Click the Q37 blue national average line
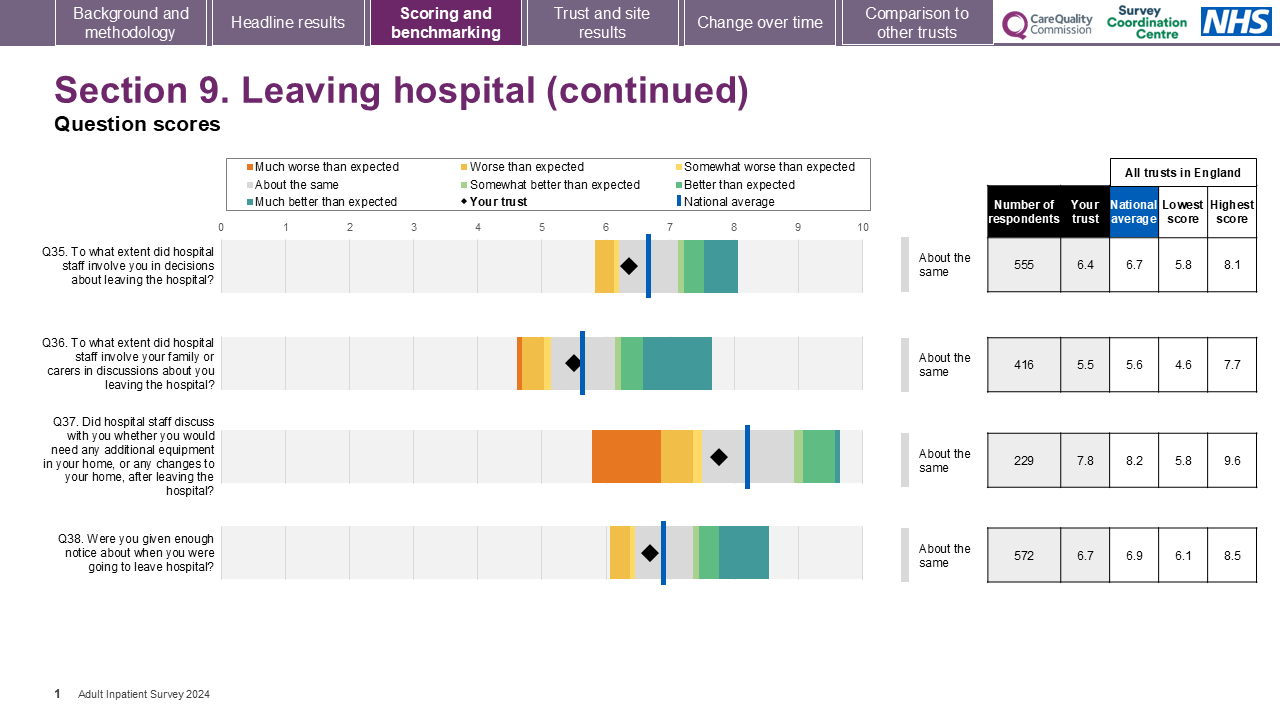1280x720 pixels. [x=747, y=457]
